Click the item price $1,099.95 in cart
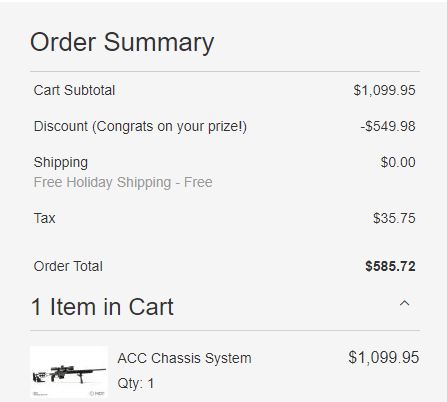 (x=384, y=358)
